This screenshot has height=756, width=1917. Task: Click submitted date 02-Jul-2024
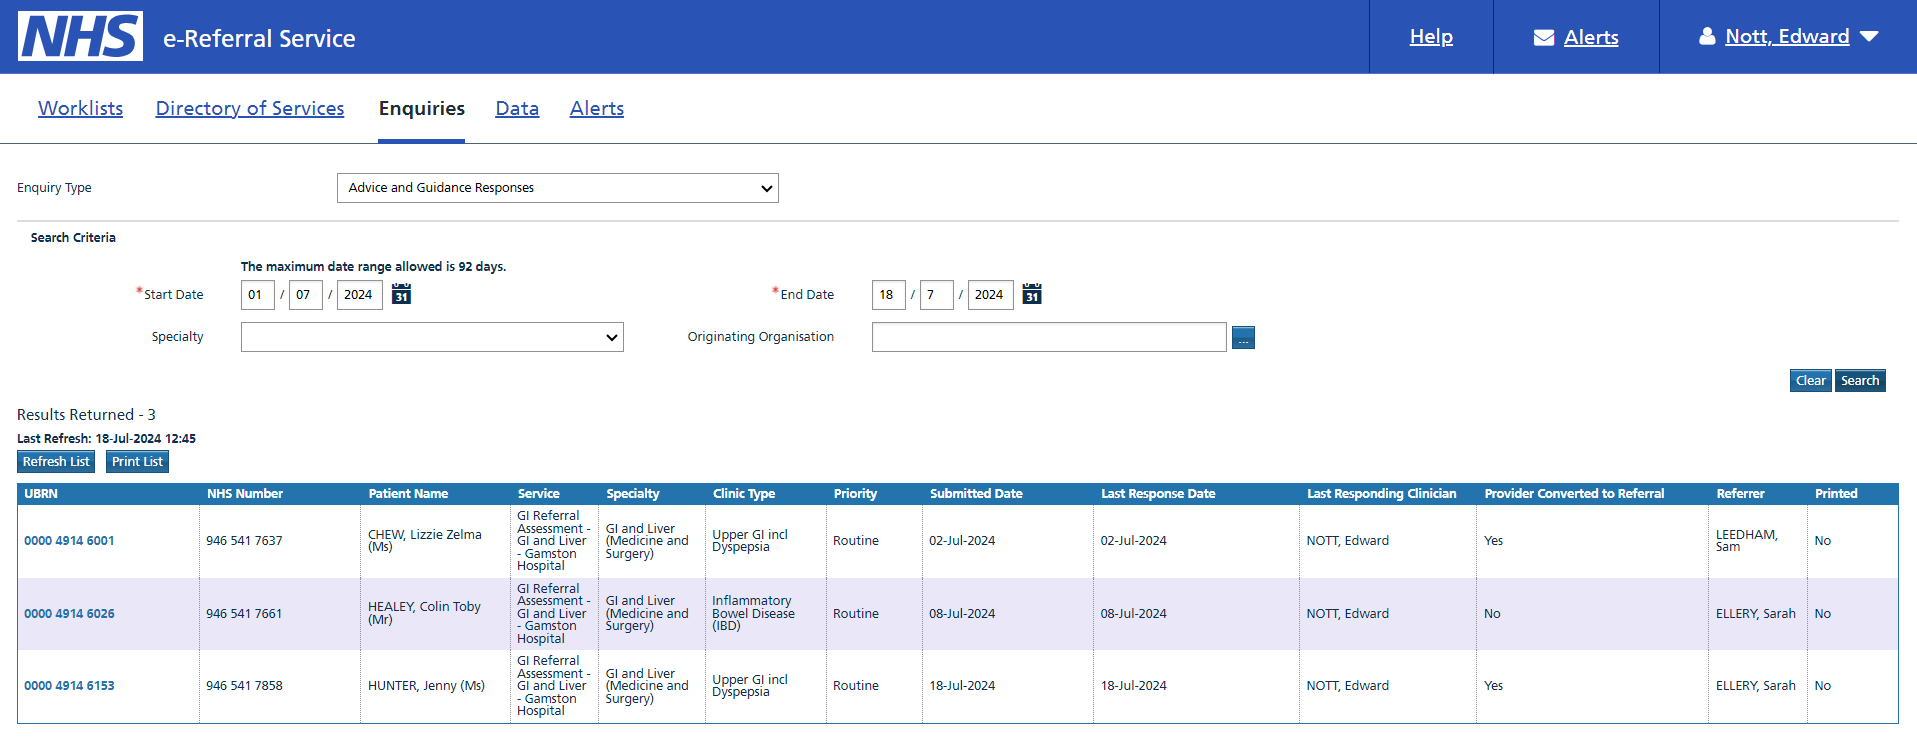point(962,541)
